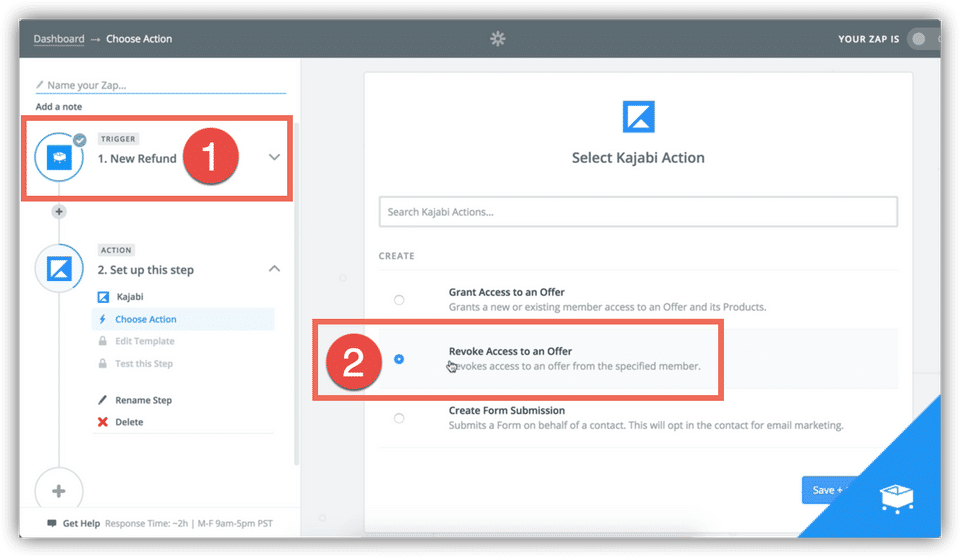Select Grant Access to an Offer radio
The height and width of the screenshot is (557, 960).
tap(399, 300)
